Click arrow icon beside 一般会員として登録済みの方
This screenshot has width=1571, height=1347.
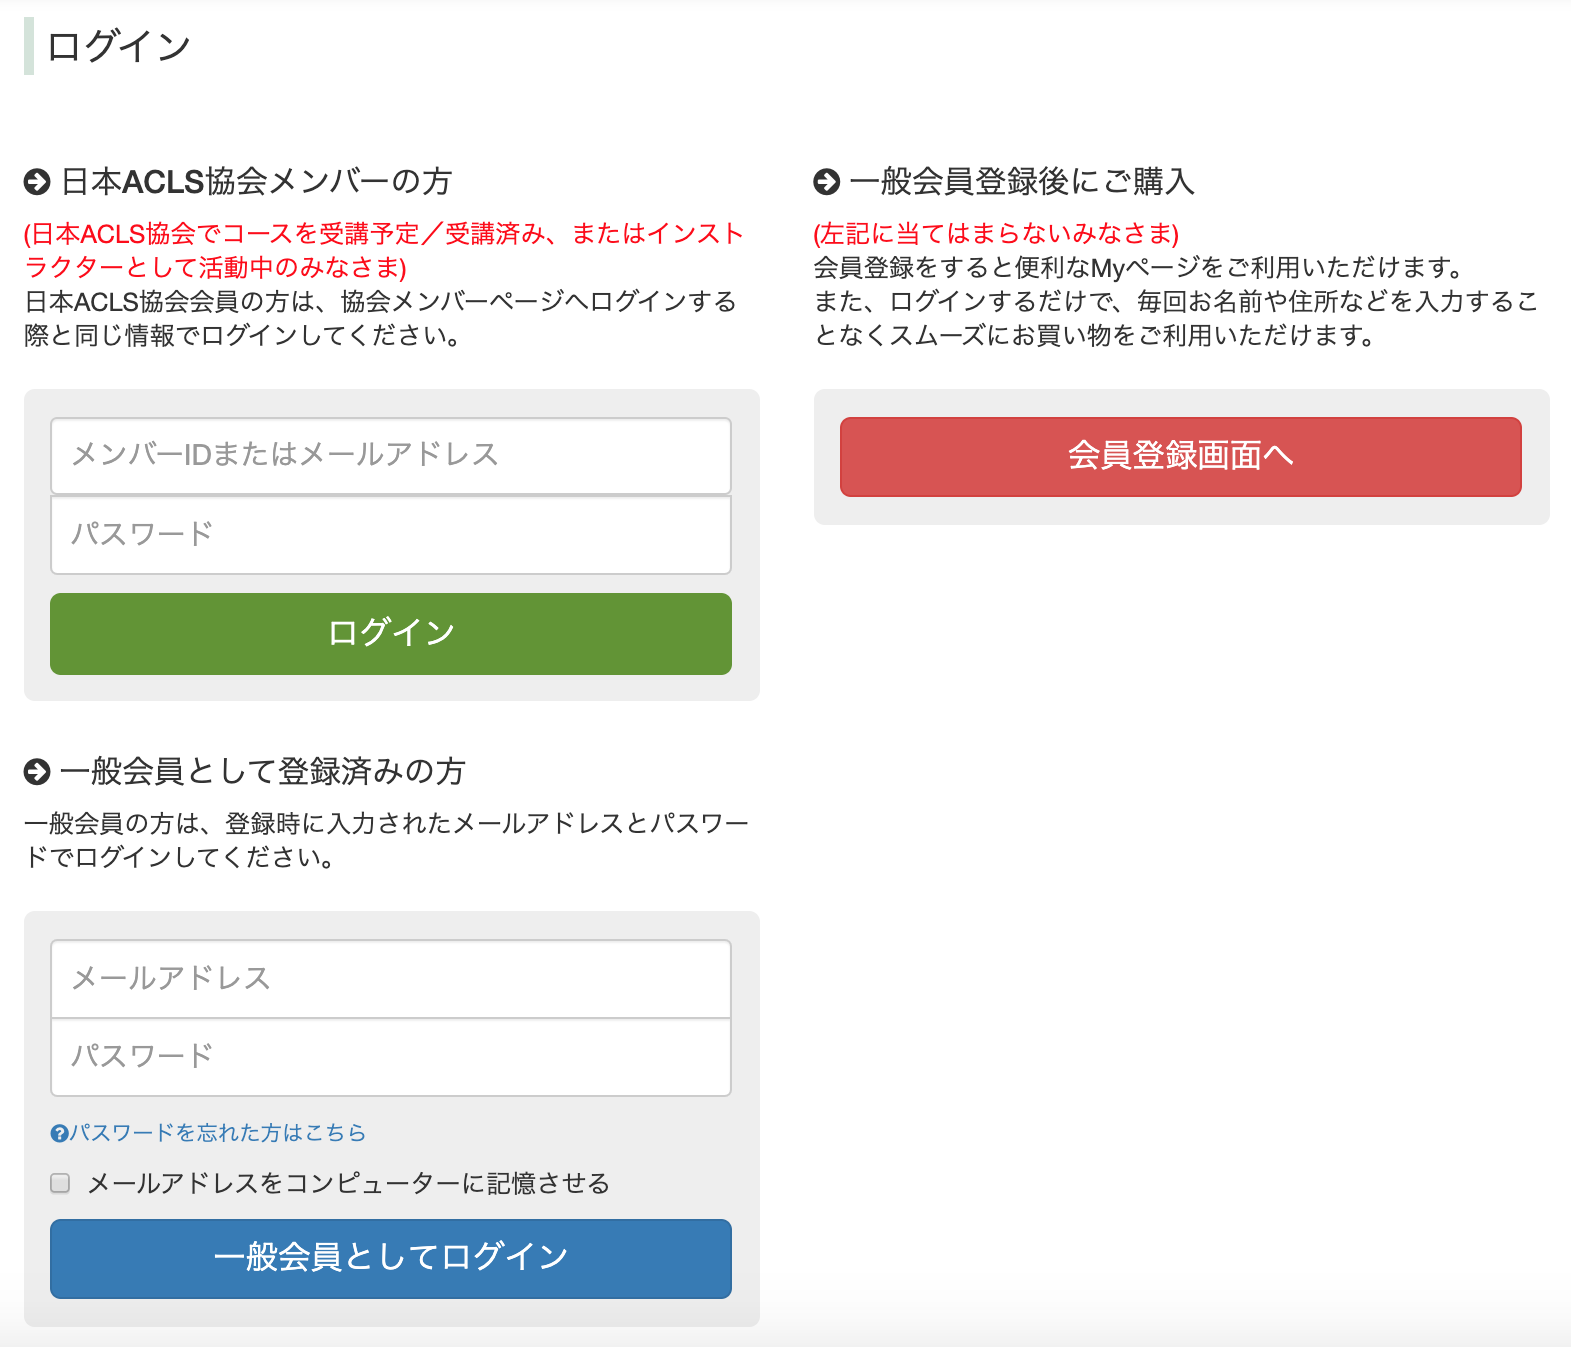(x=37, y=772)
